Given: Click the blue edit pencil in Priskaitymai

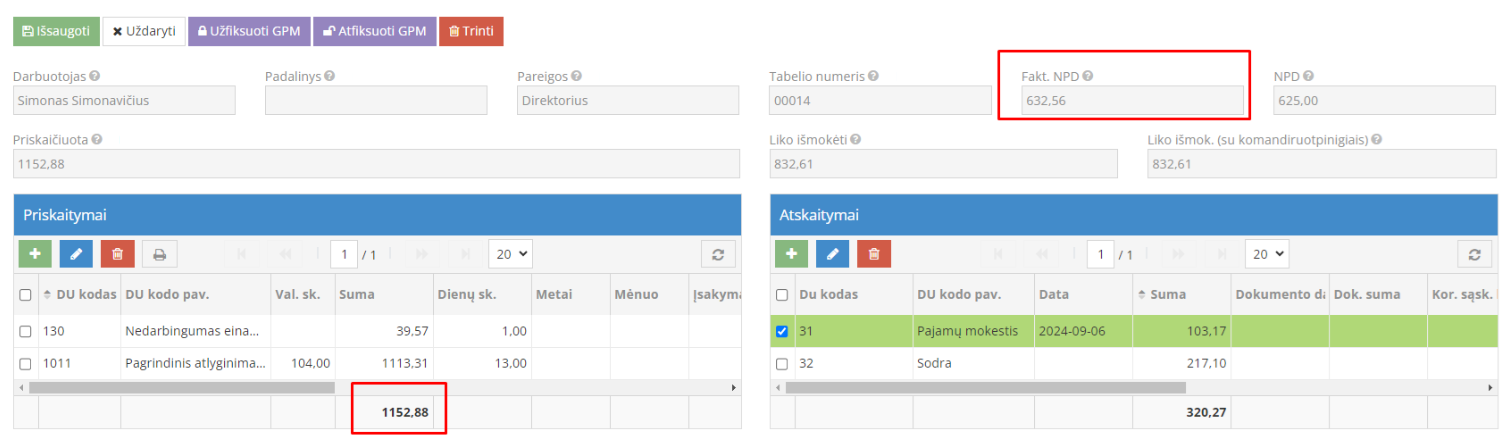Looking at the screenshot, I should tap(76, 254).
